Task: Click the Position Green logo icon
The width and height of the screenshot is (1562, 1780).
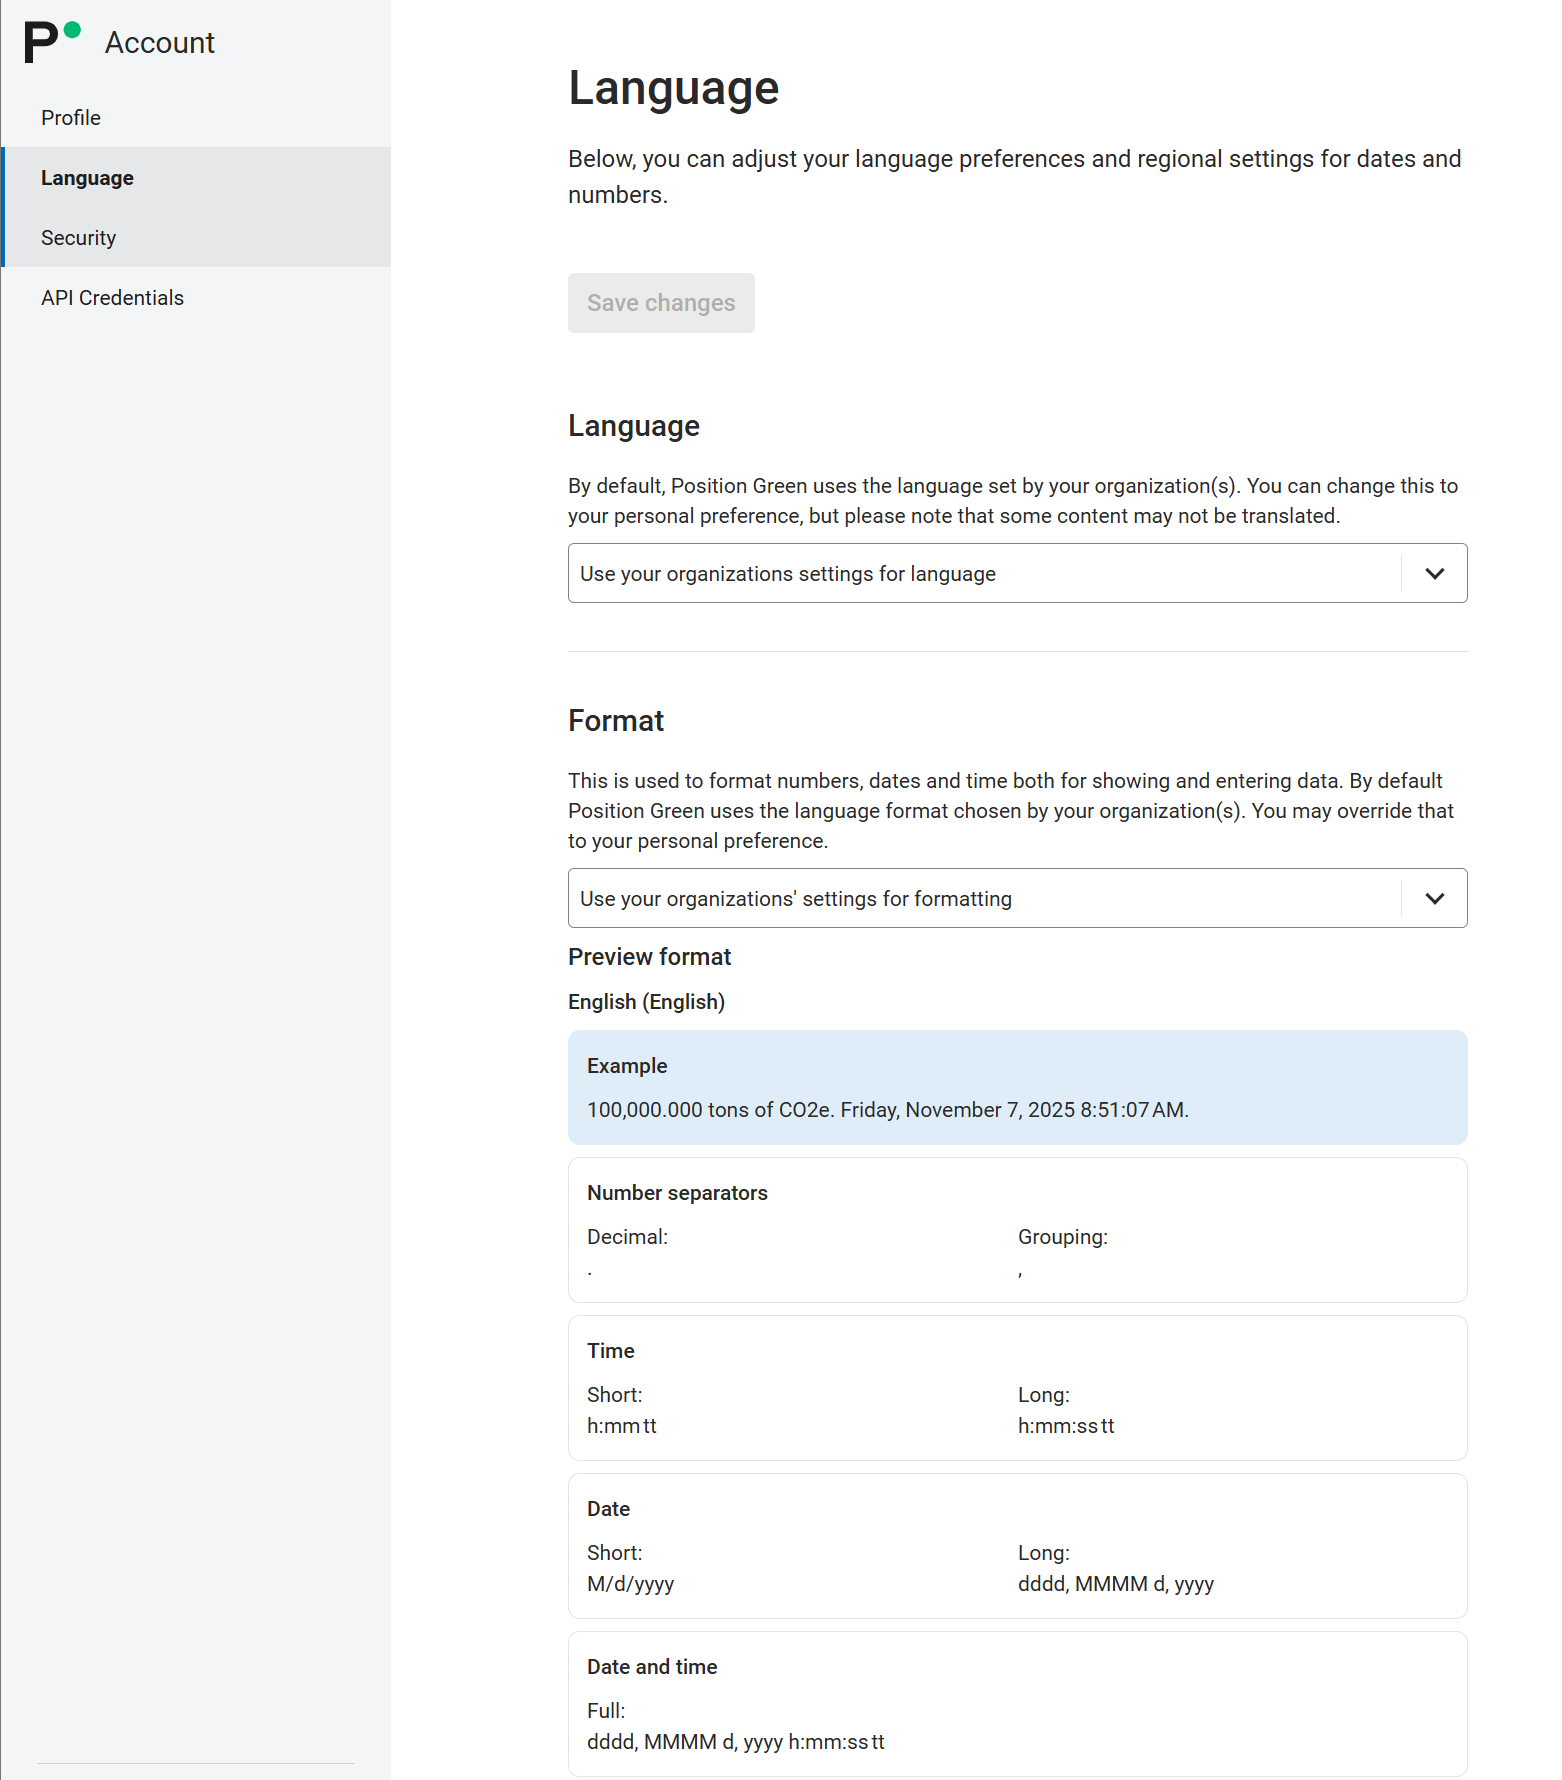Action: 51,42
